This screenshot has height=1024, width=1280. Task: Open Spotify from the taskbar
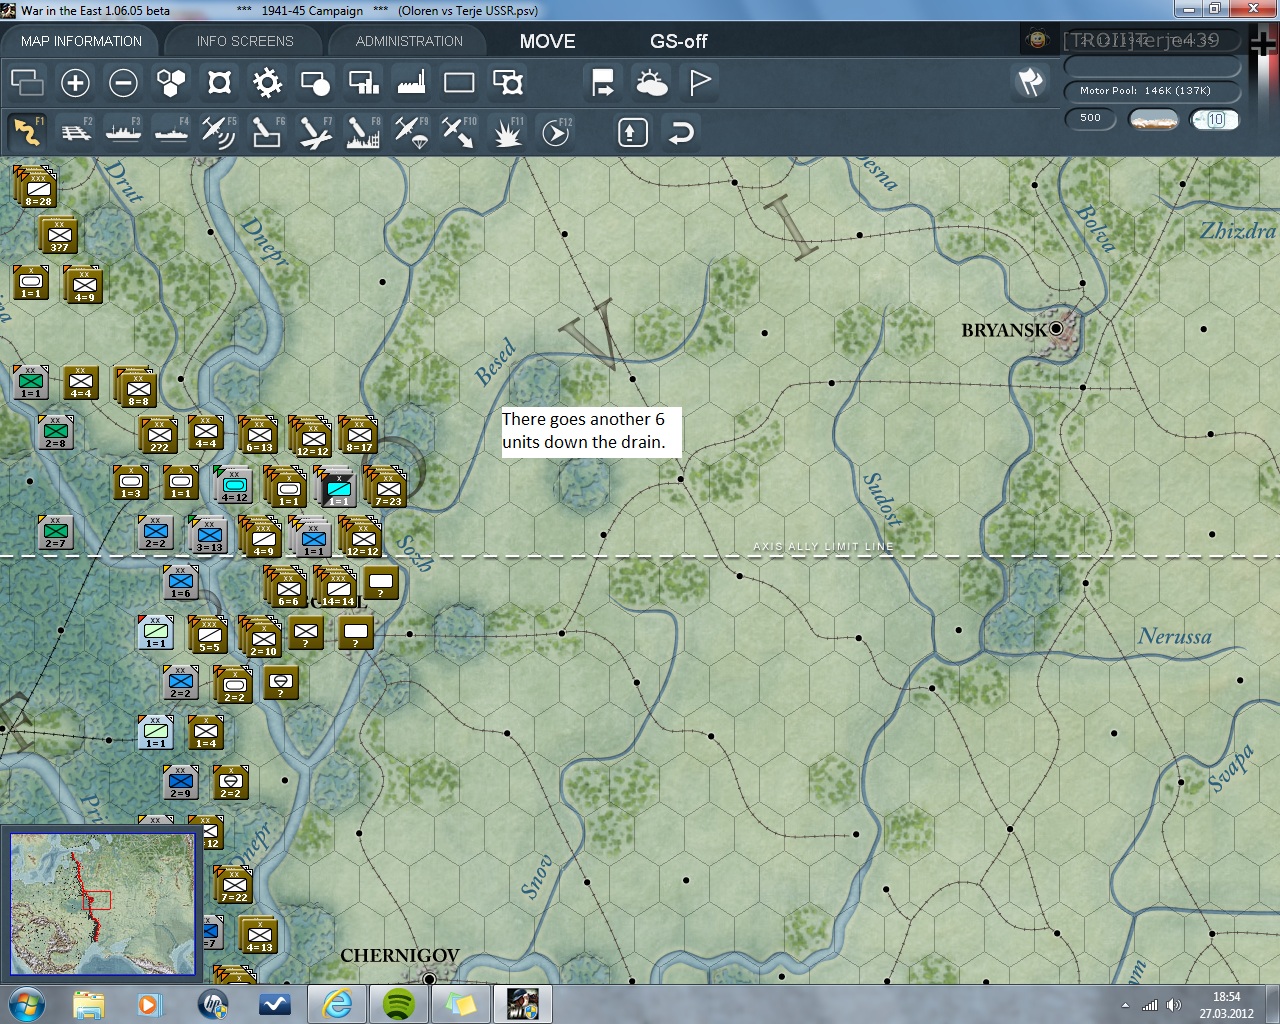pyautogui.click(x=399, y=1004)
